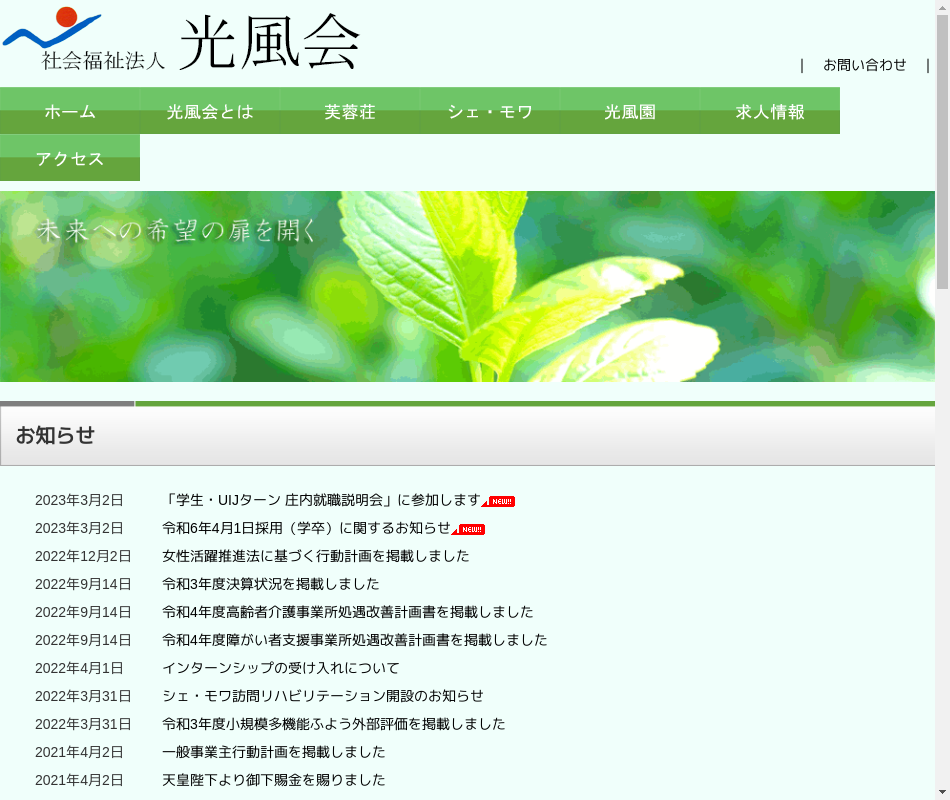Viewport: 950px width, 800px height.
Task: Open 令和3年度決算状況 news link
Action: 270,584
